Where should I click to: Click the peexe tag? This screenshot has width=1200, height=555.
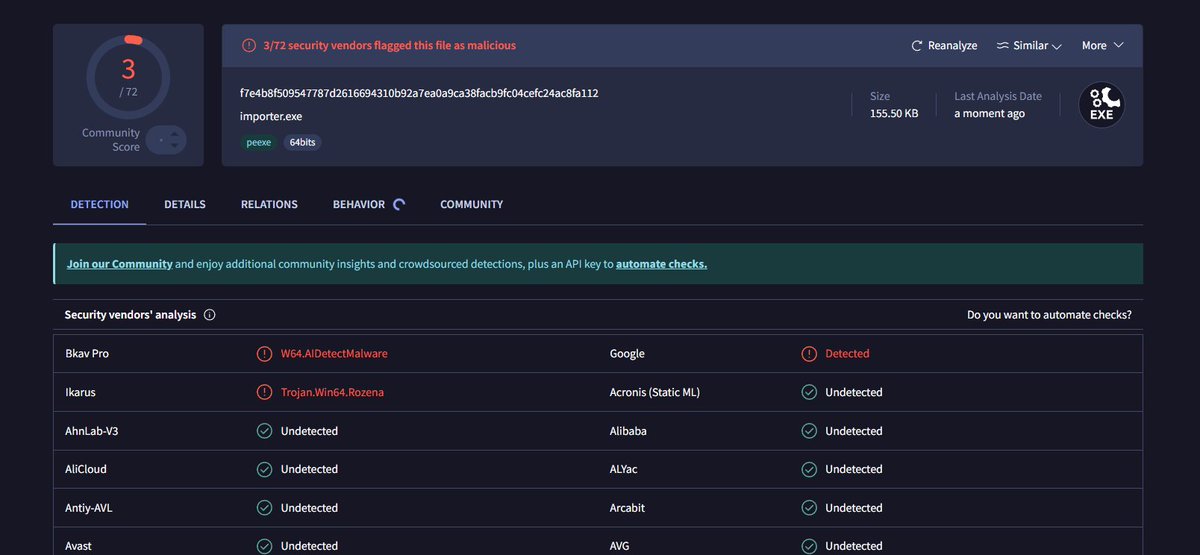coord(259,143)
